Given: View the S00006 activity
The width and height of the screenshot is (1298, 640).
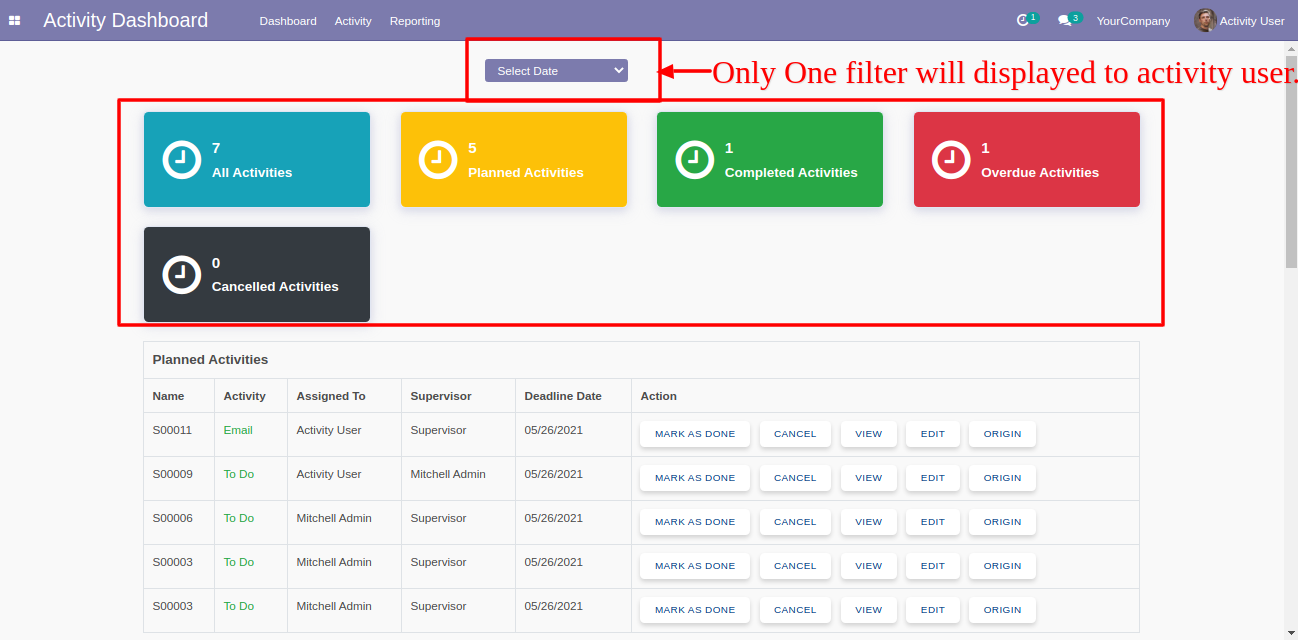Looking at the screenshot, I should click(x=869, y=522).
